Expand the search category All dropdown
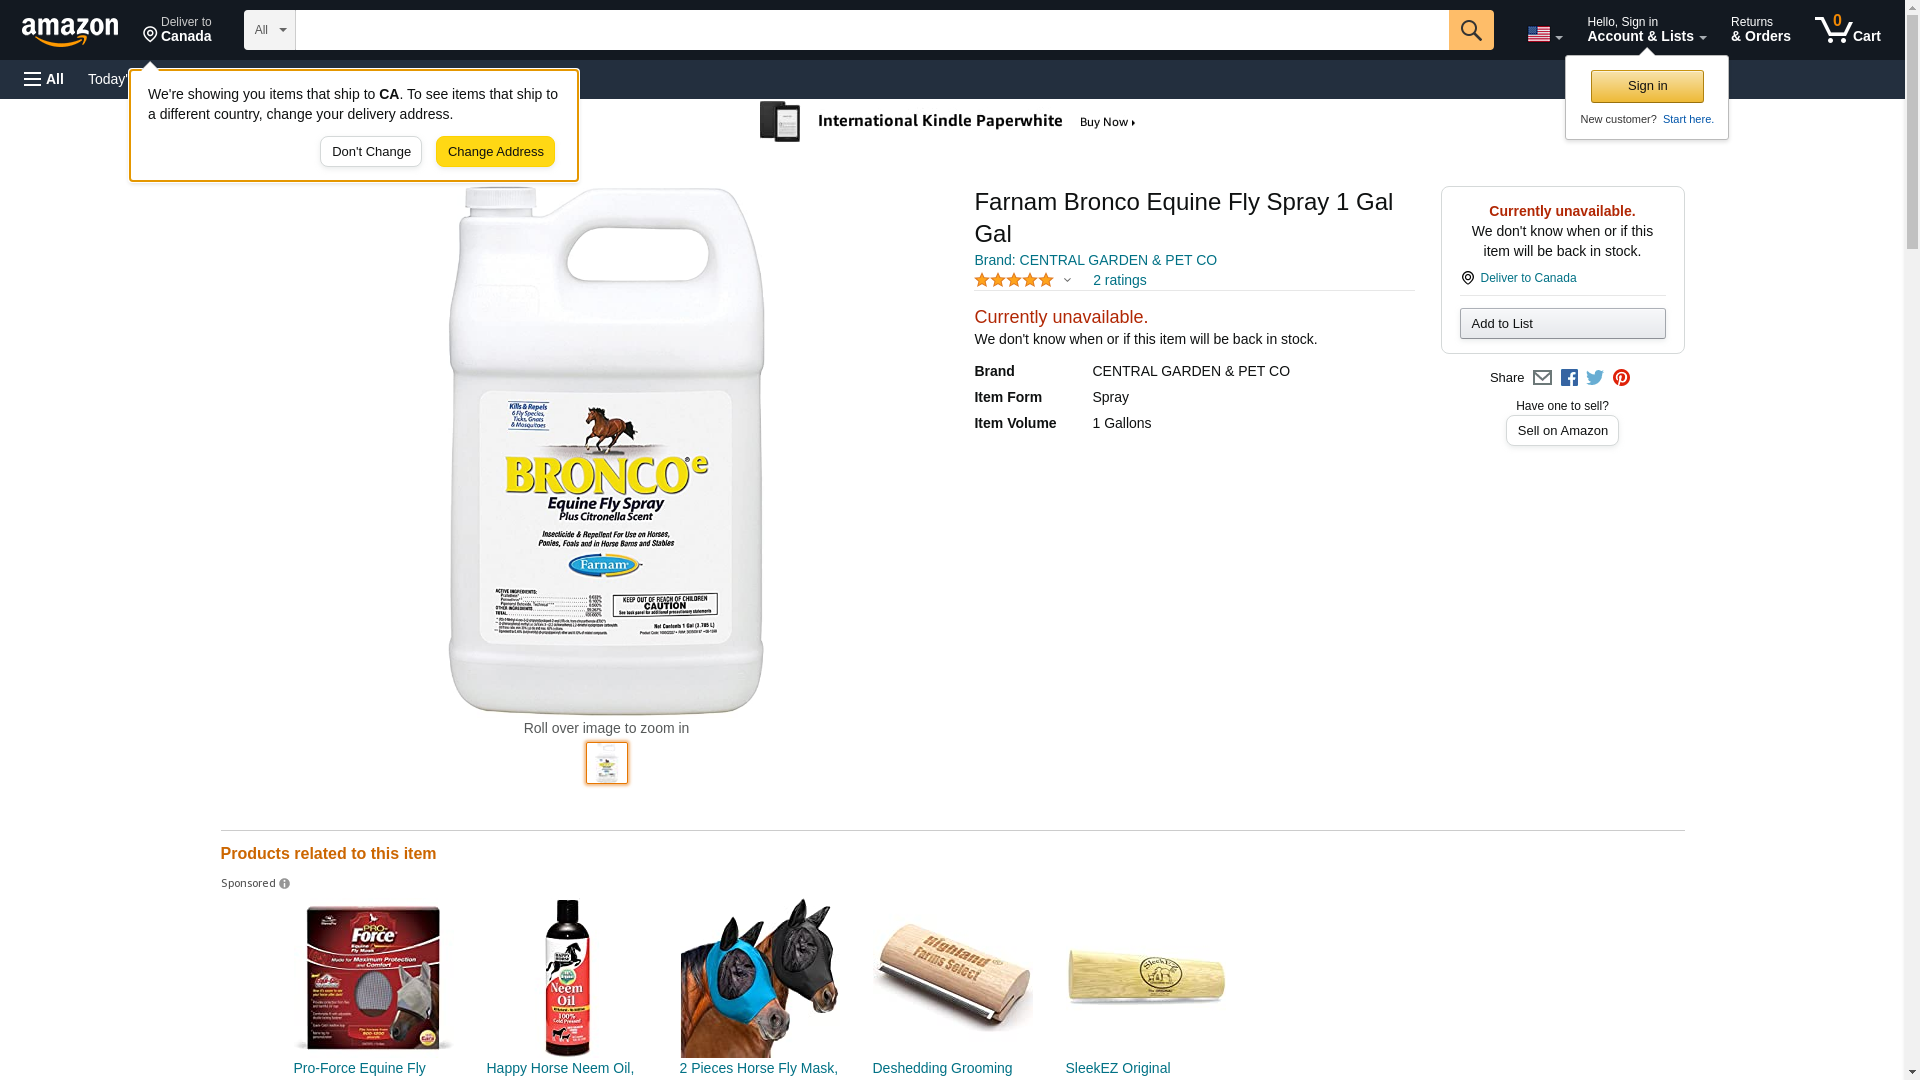 269,30
